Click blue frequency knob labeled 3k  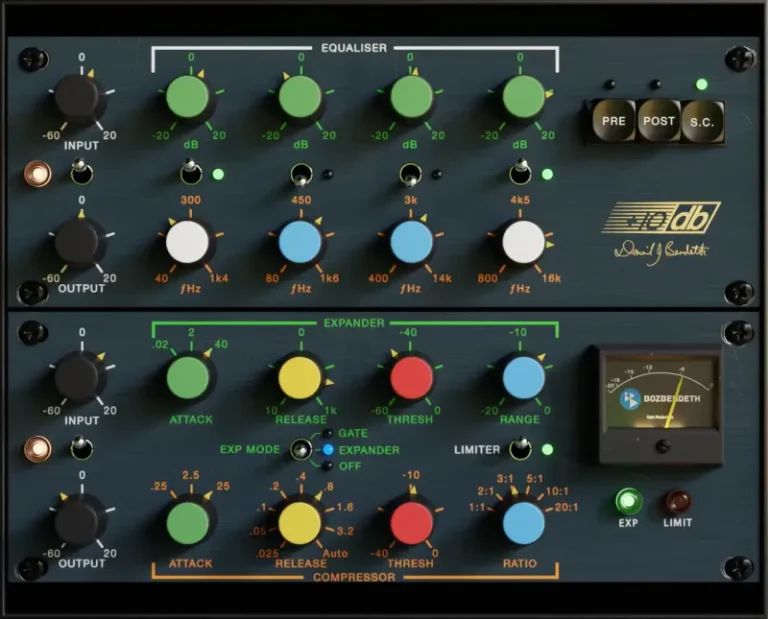411,242
